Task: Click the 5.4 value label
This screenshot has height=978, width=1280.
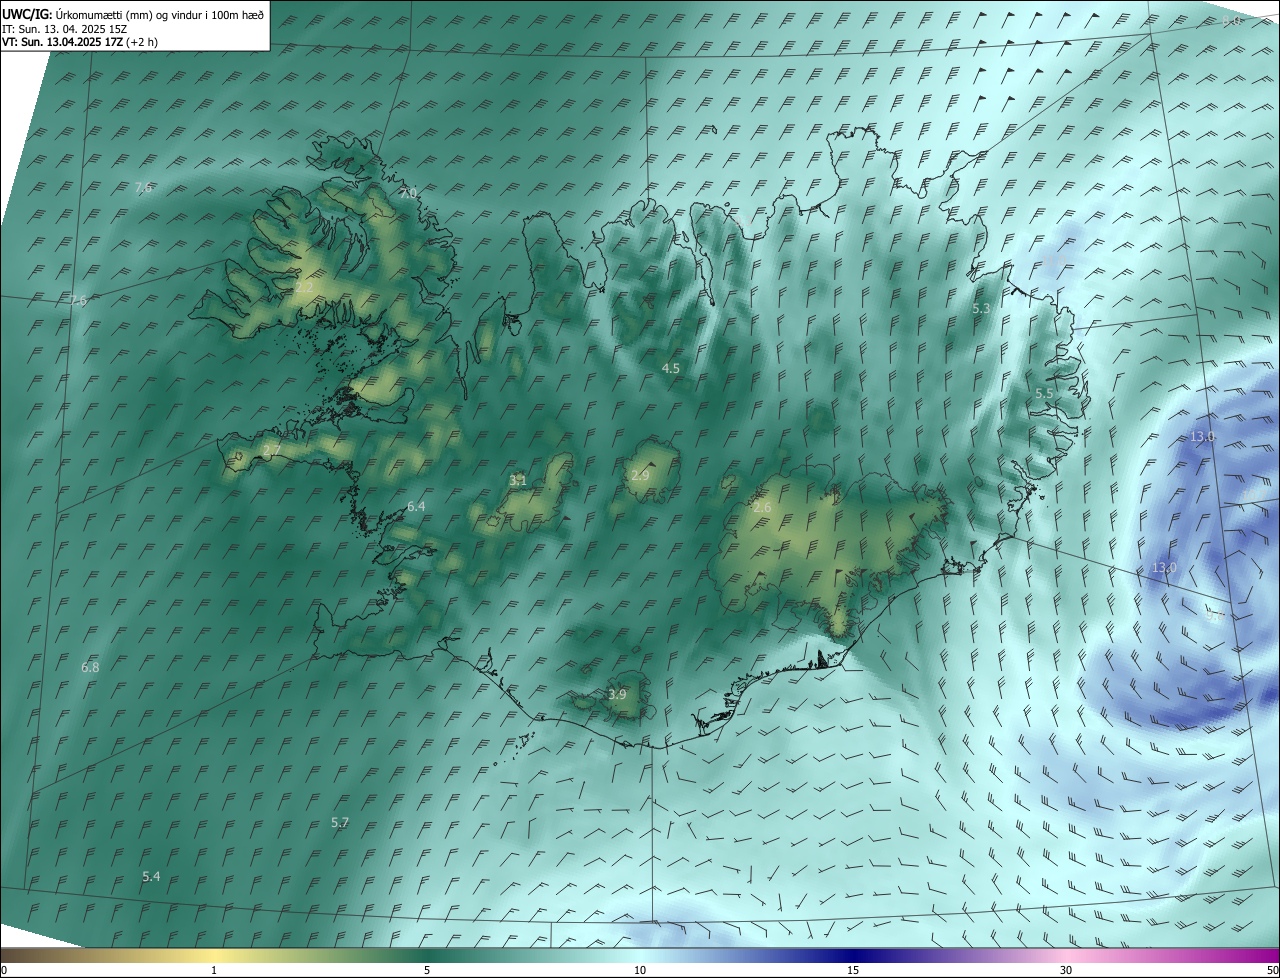Action: [x=151, y=877]
